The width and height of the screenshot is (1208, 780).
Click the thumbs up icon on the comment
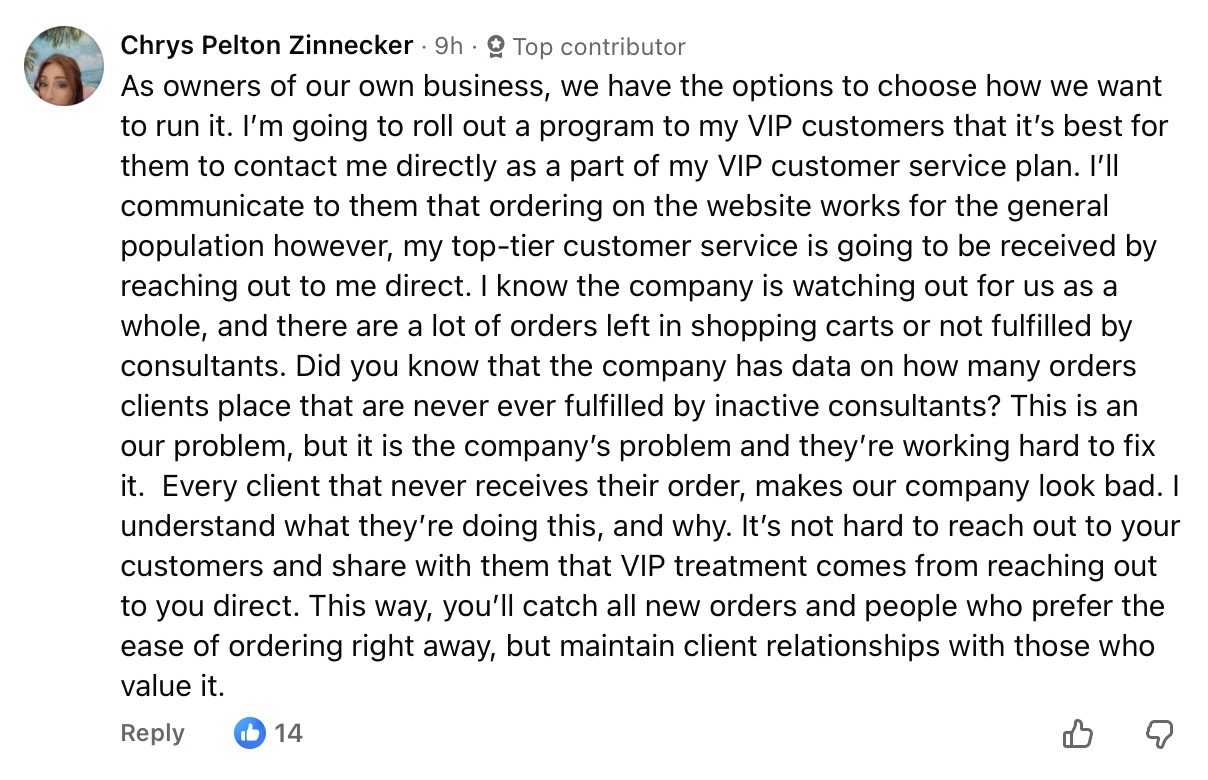click(x=1078, y=734)
